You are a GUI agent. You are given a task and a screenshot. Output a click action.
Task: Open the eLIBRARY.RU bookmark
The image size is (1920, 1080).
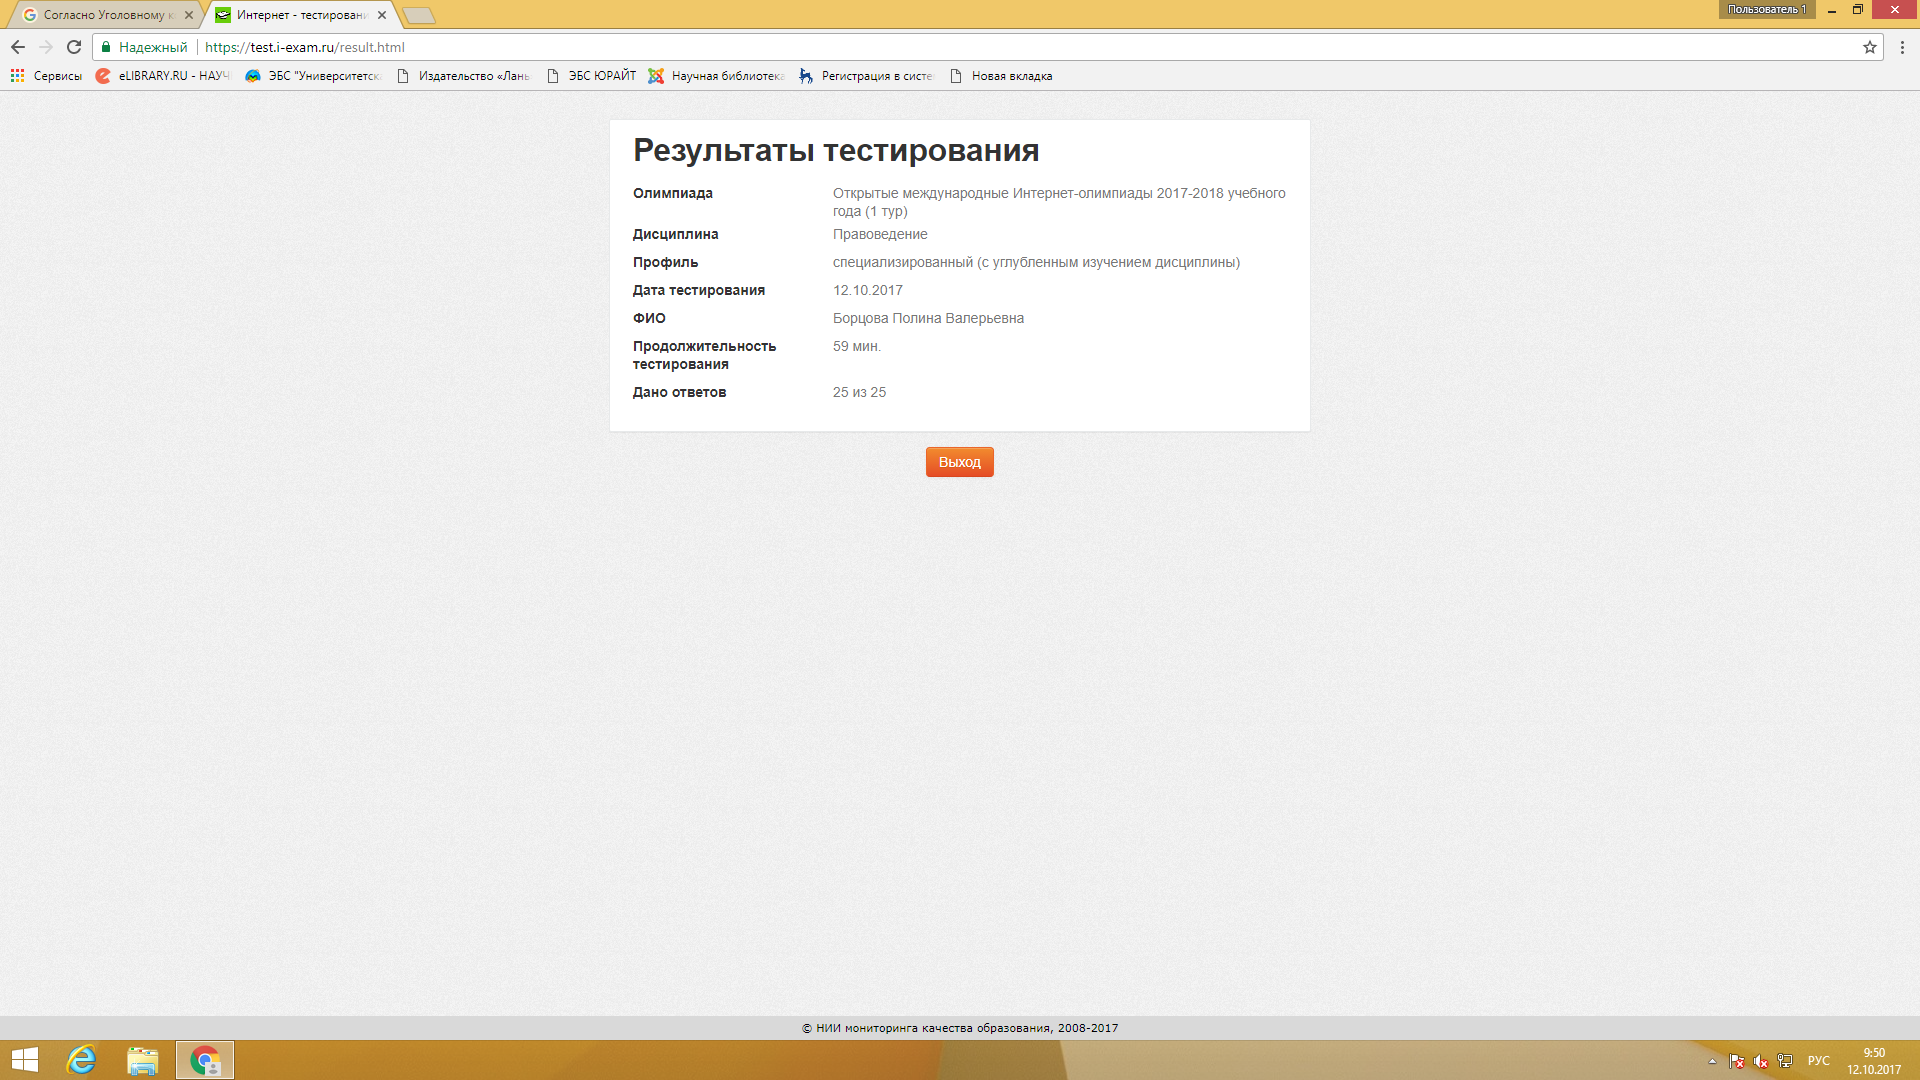[163, 76]
